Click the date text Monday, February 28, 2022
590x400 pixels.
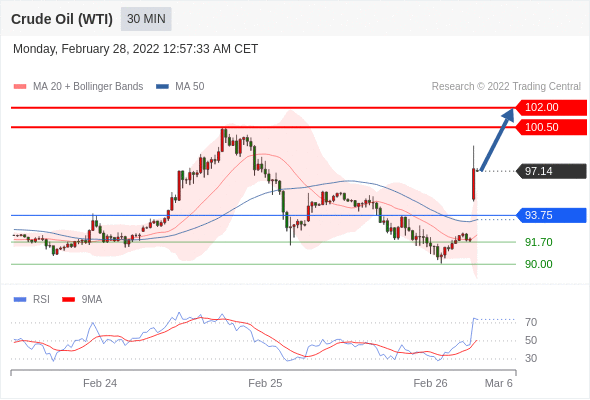(86, 49)
